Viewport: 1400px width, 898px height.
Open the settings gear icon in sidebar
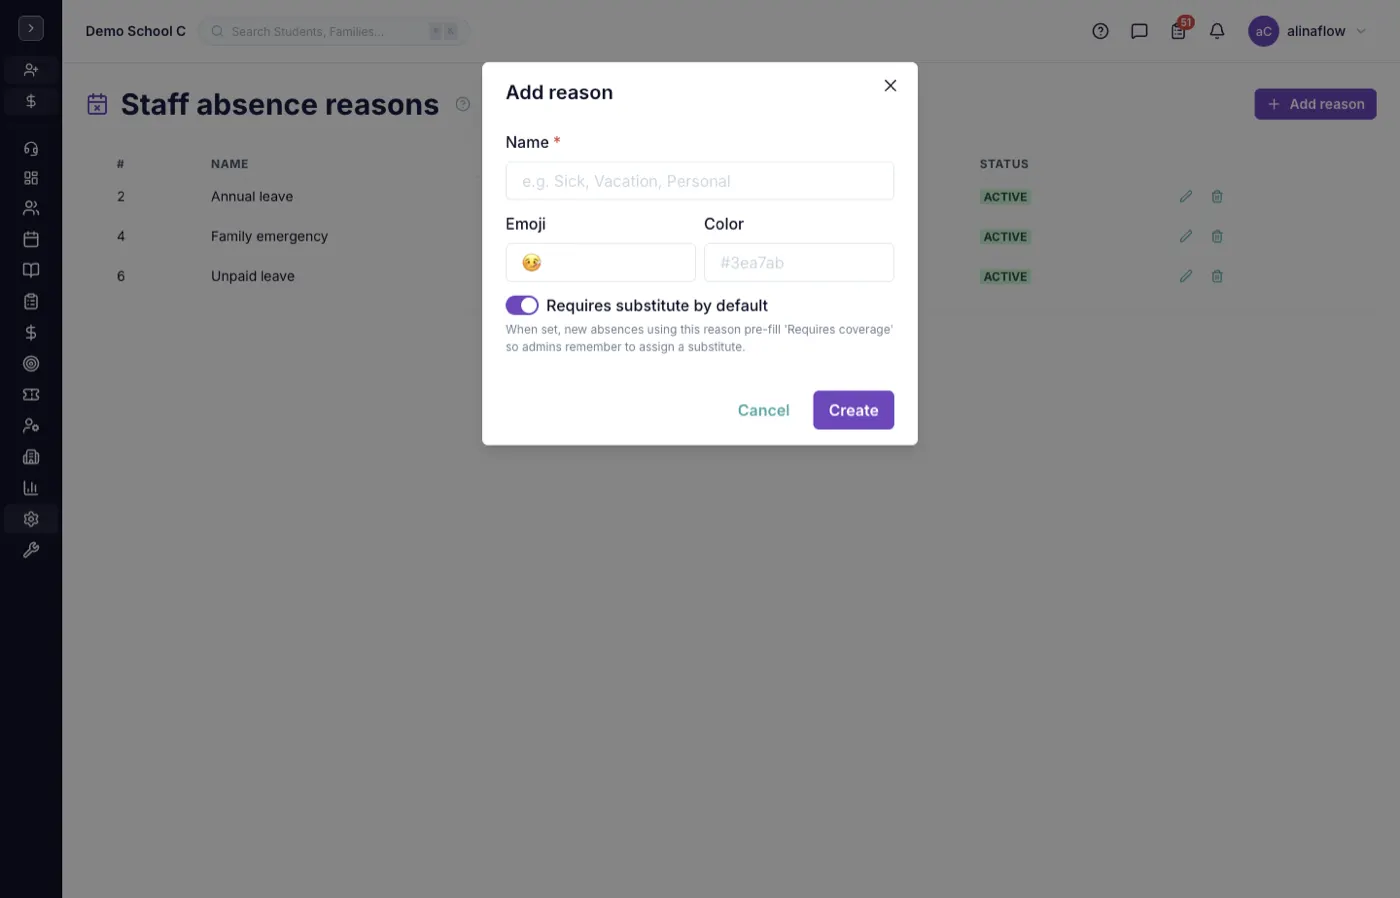tap(31, 519)
